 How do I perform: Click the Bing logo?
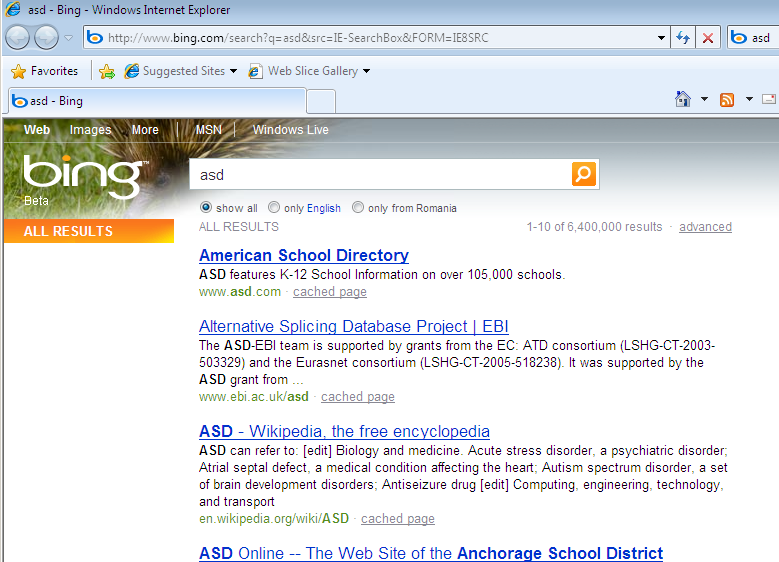pyautogui.click(x=84, y=177)
